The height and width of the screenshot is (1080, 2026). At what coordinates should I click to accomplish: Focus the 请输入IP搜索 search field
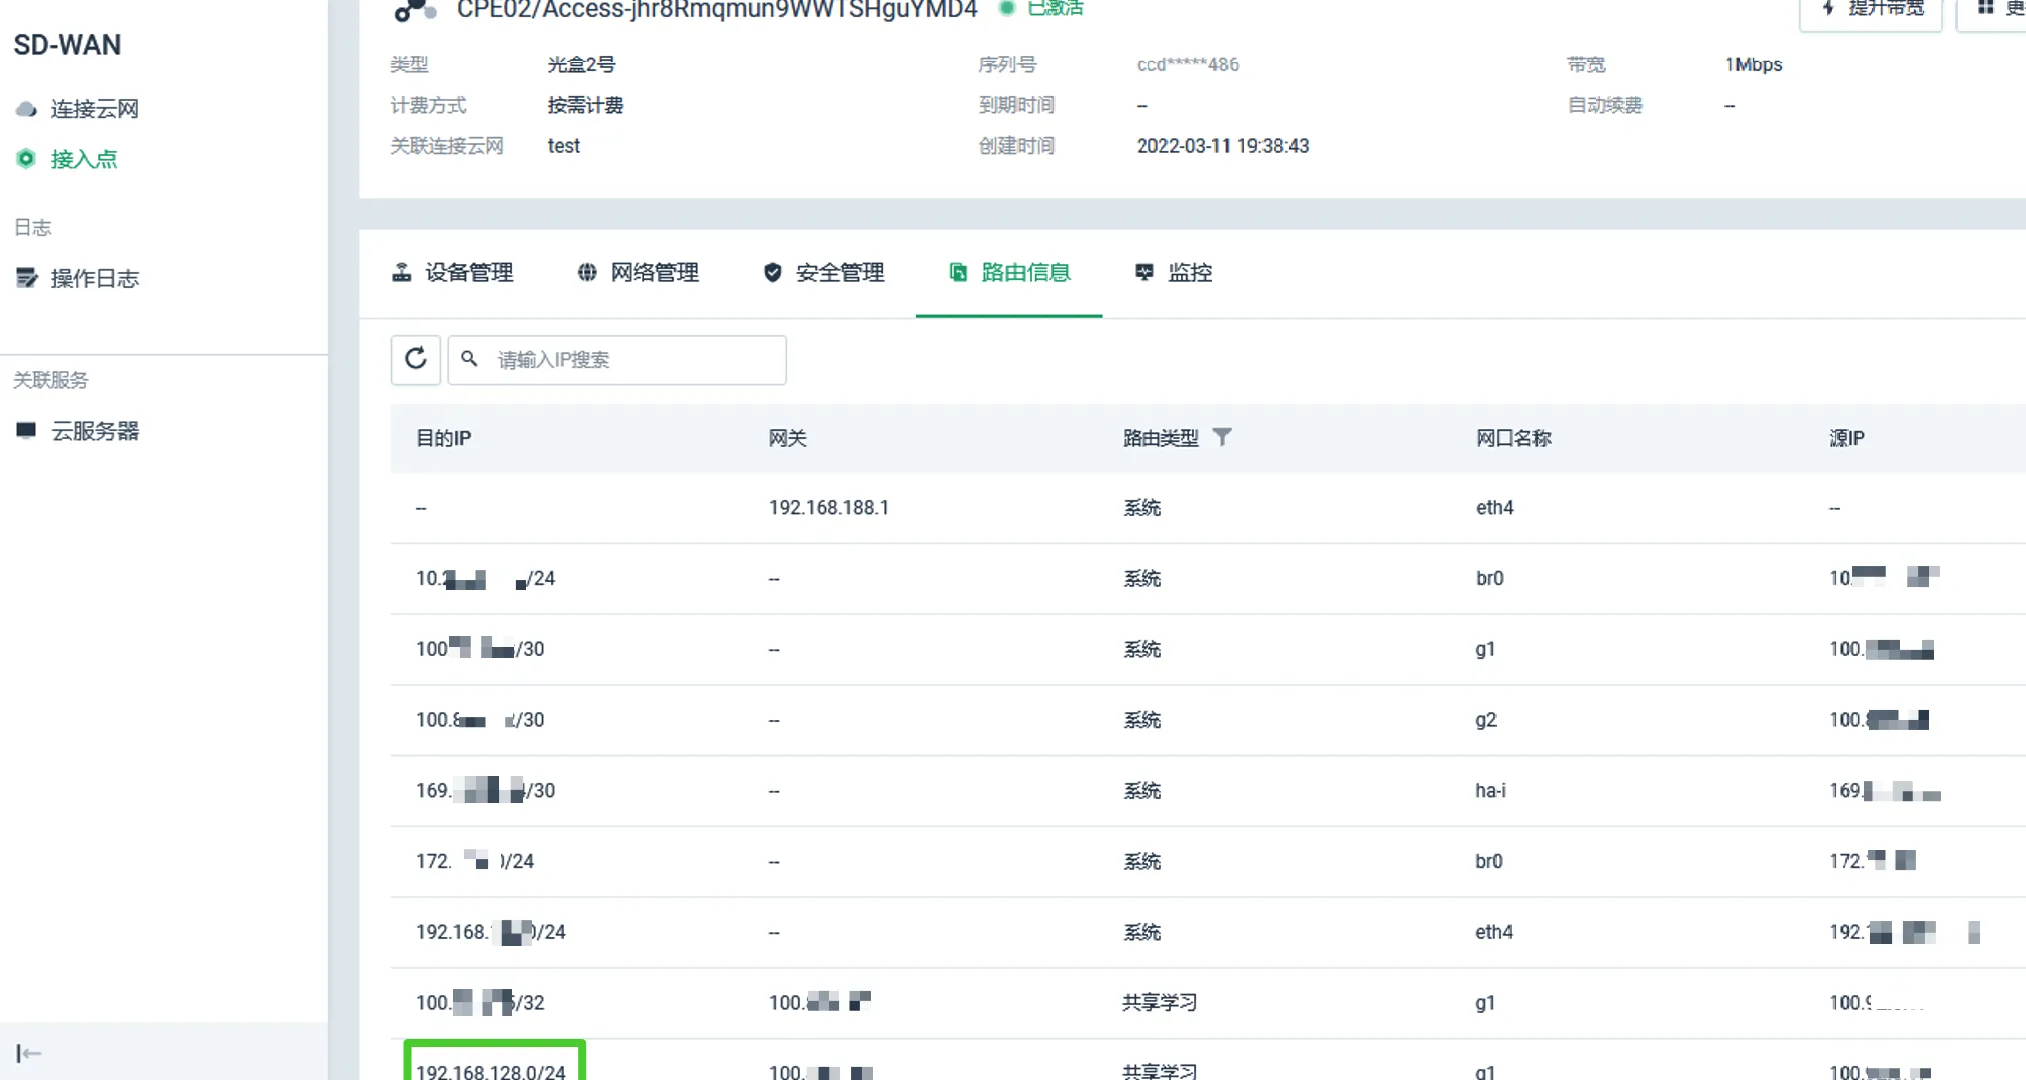tap(617, 360)
